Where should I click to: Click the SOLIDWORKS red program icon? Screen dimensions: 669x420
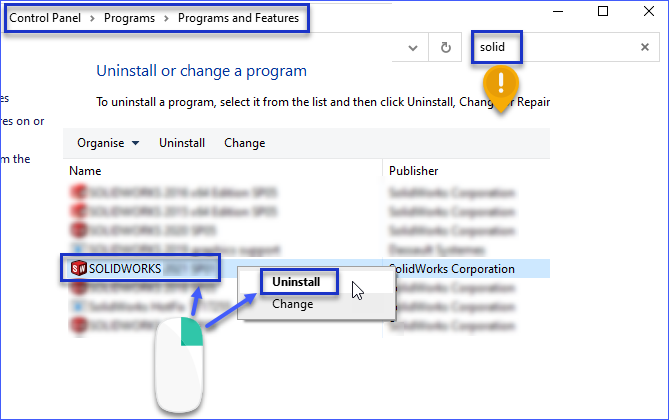pyautogui.click(x=78, y=268)
